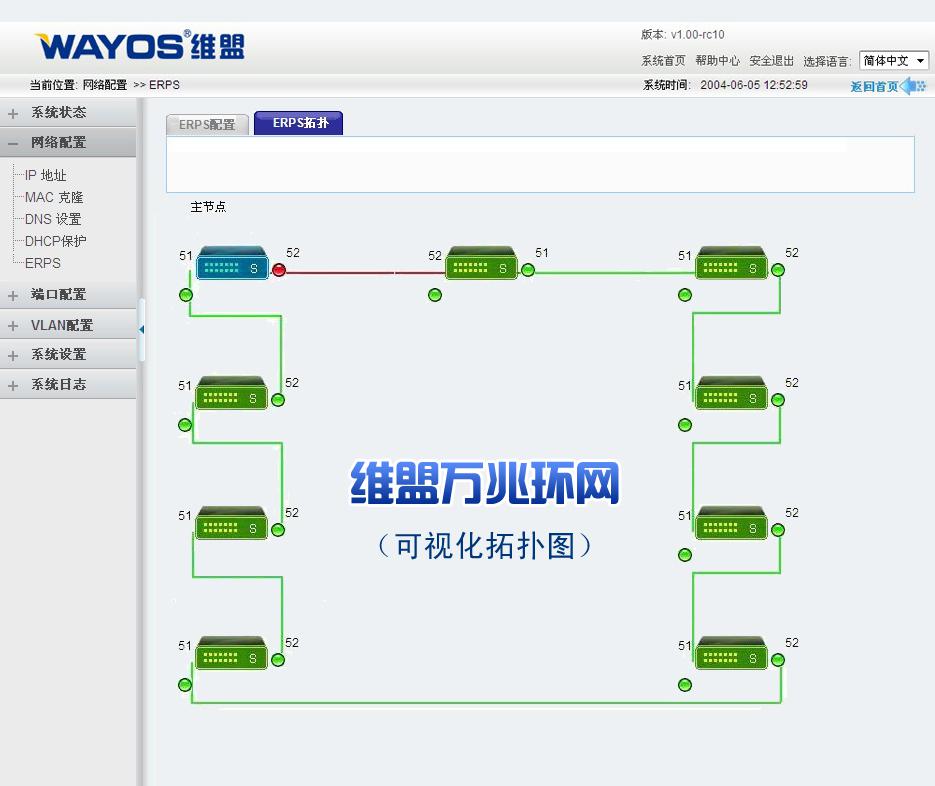Open the 简体中文 language dropdown
The image size is (935, 786).
click(x=894, y=61)
